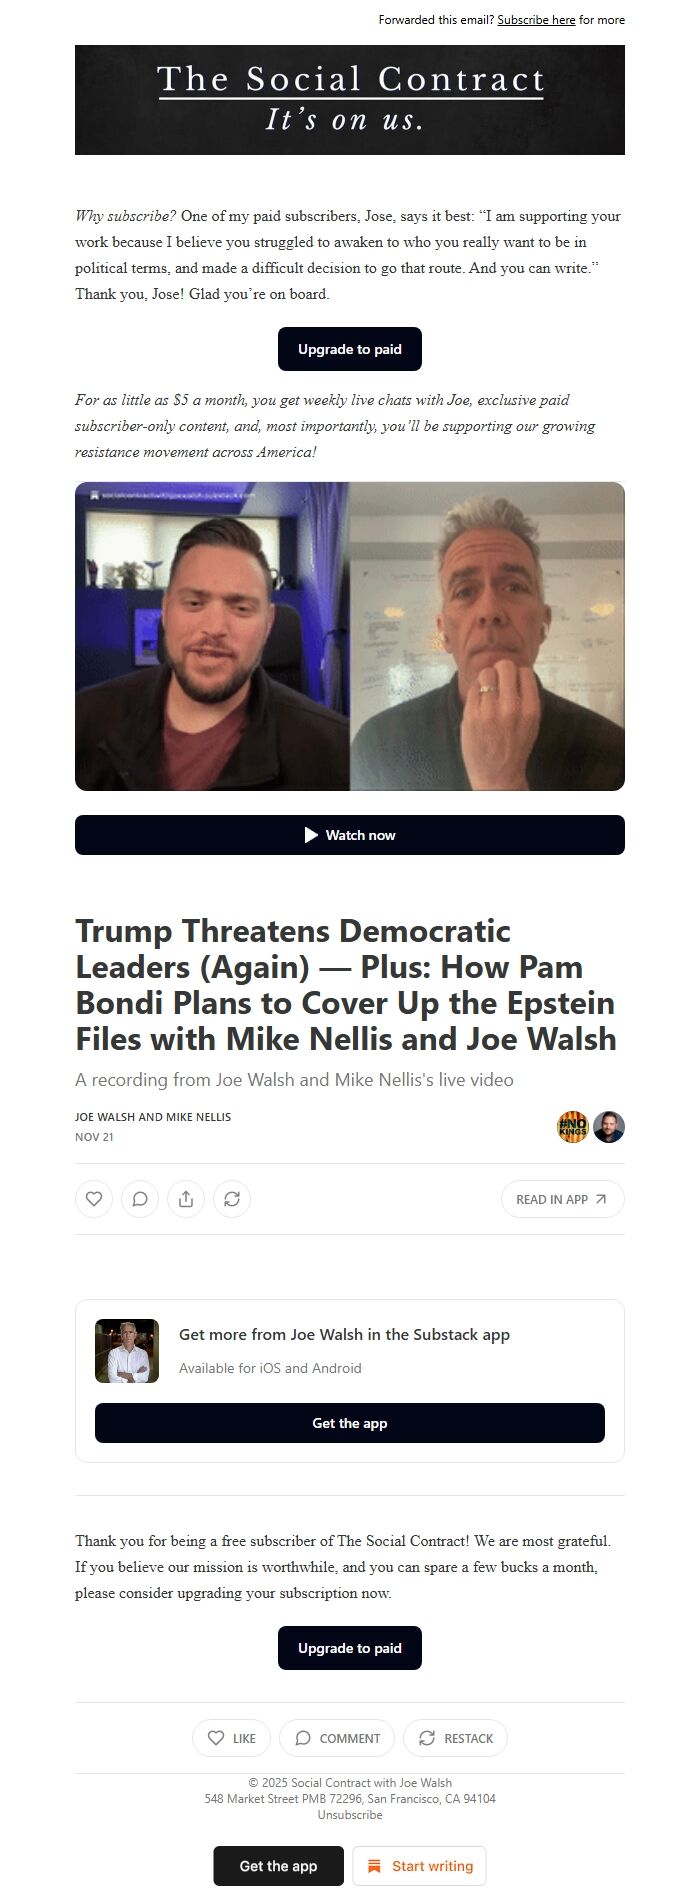Click the share upload icon

pos(186,1199)
